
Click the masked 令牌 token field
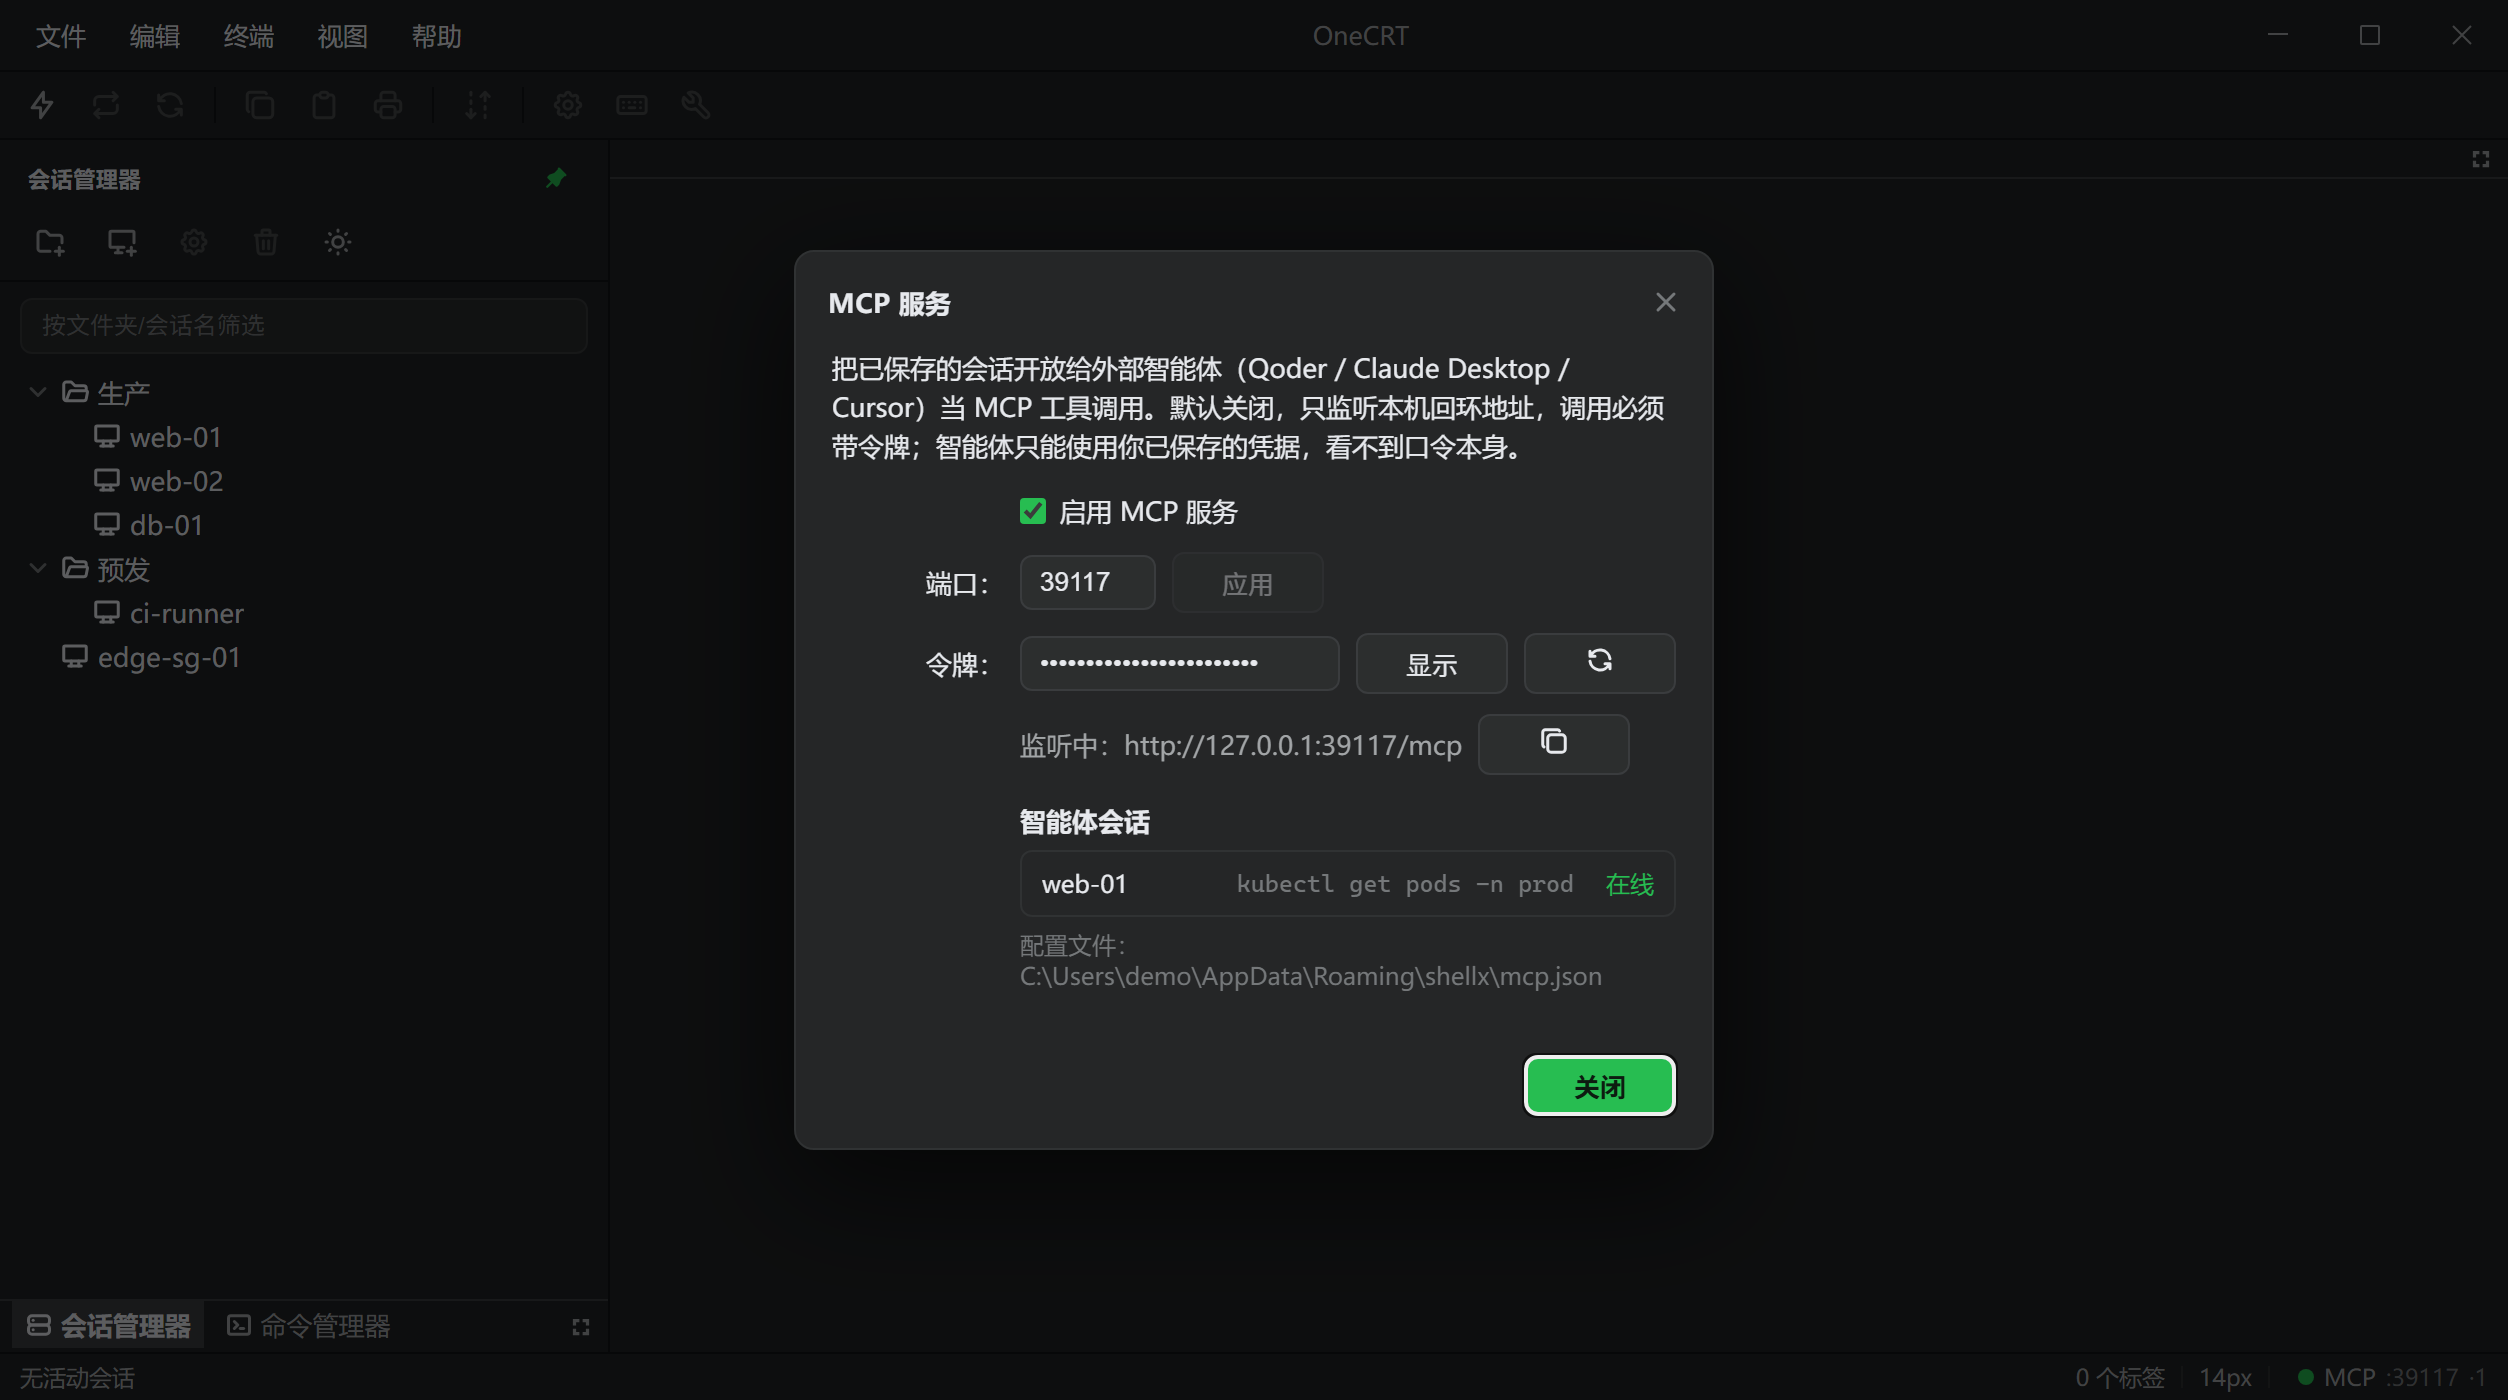pyautogui.click(x=1179, y=663)
